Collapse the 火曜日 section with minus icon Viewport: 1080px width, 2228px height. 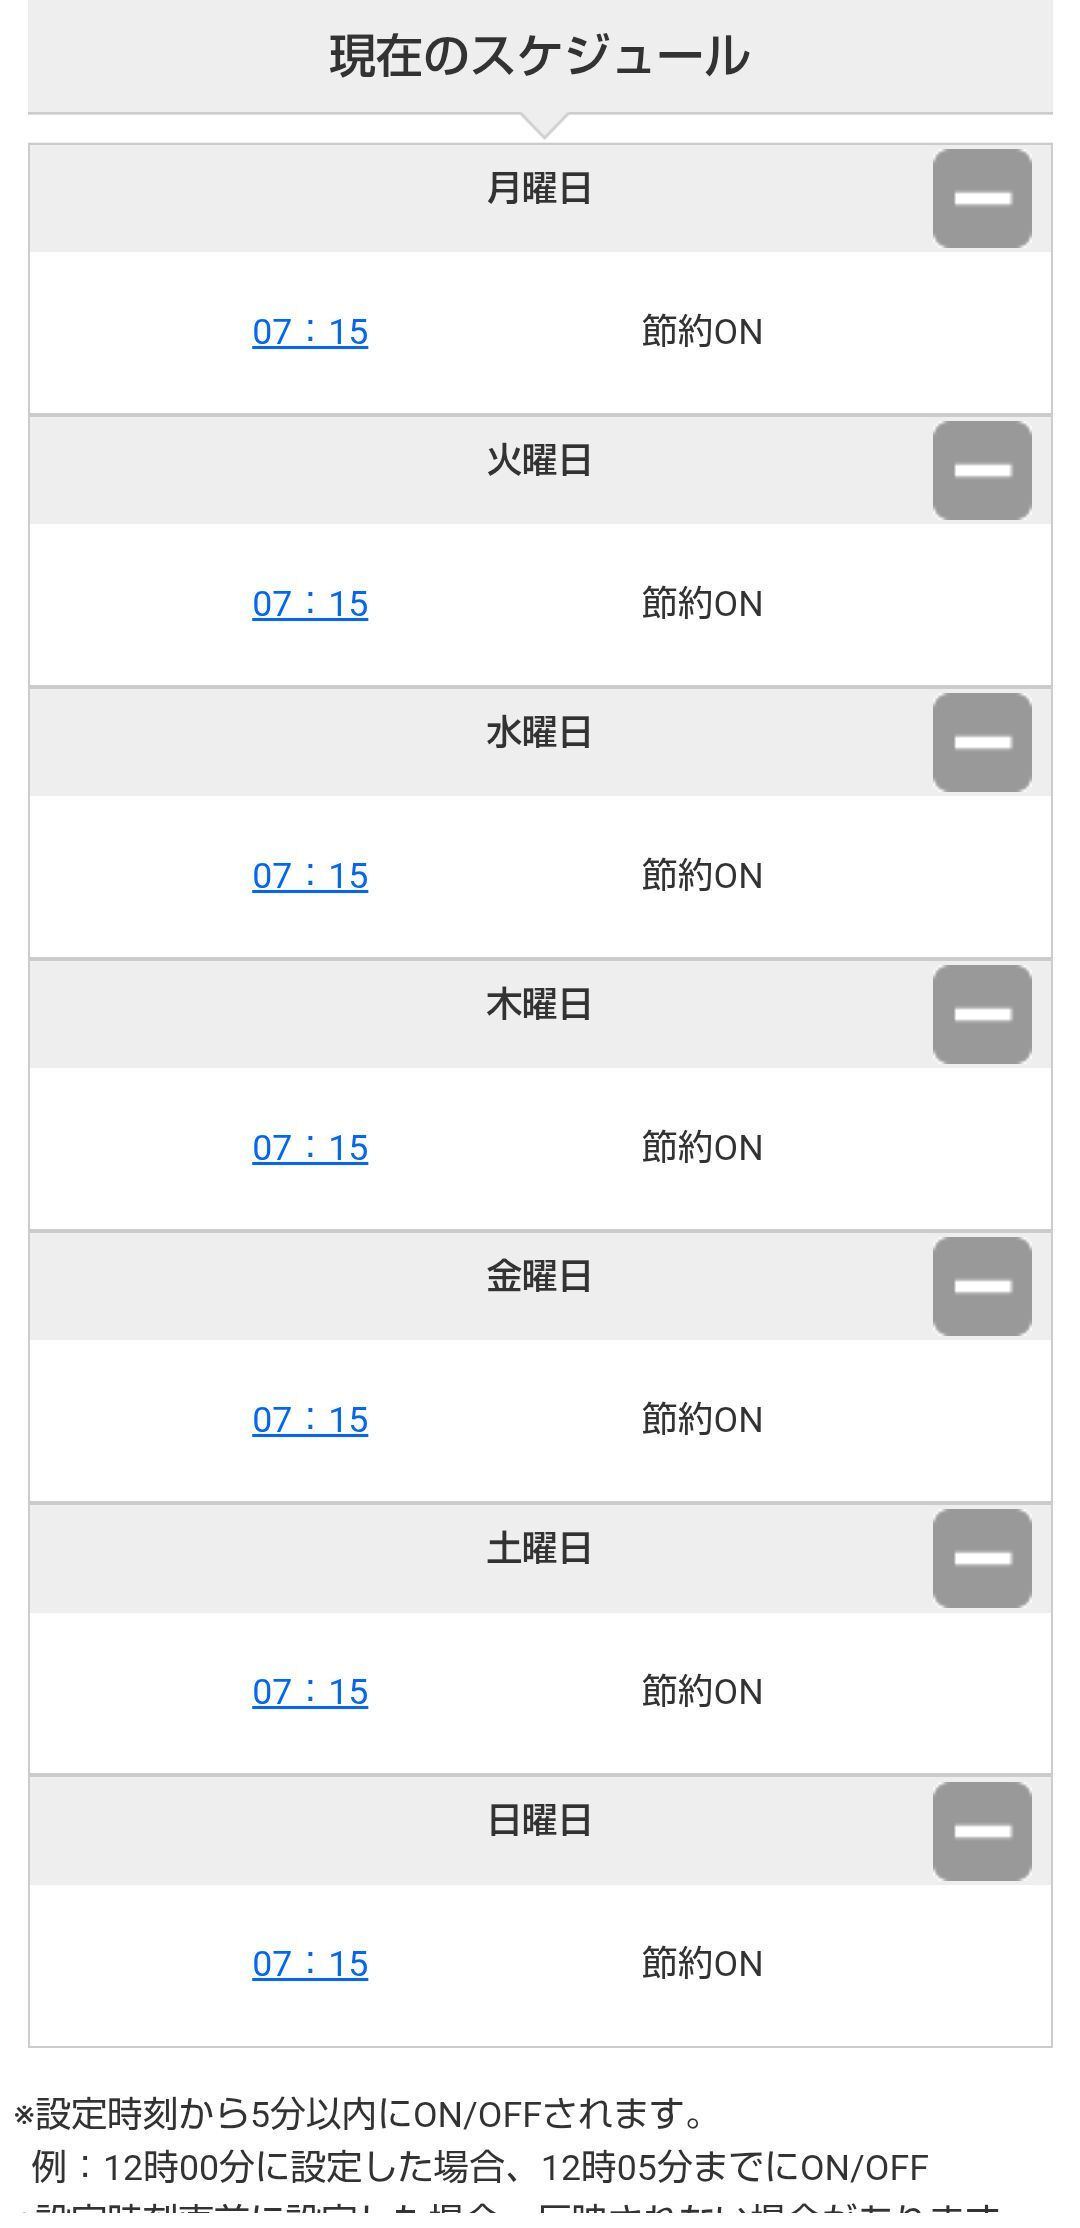coord(981,470)
